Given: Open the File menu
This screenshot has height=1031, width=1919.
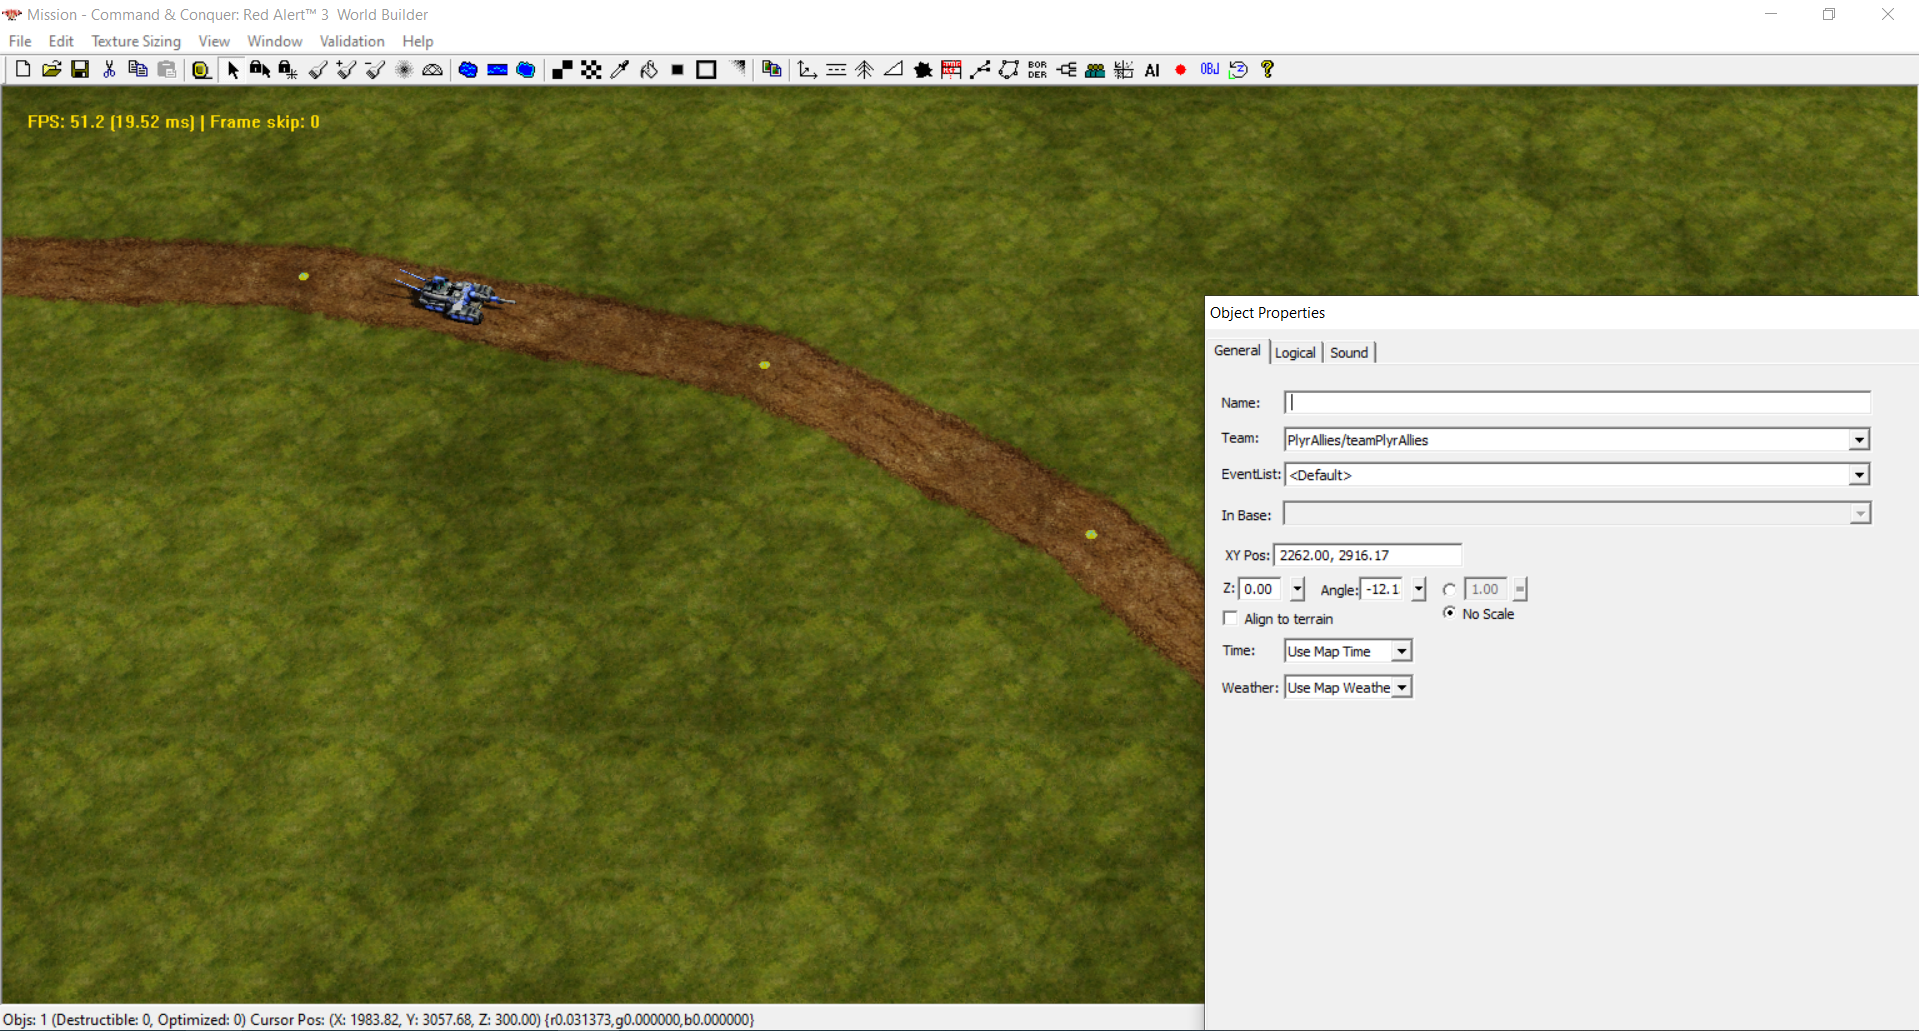Looking at the screenshot, I should point(20,41).
